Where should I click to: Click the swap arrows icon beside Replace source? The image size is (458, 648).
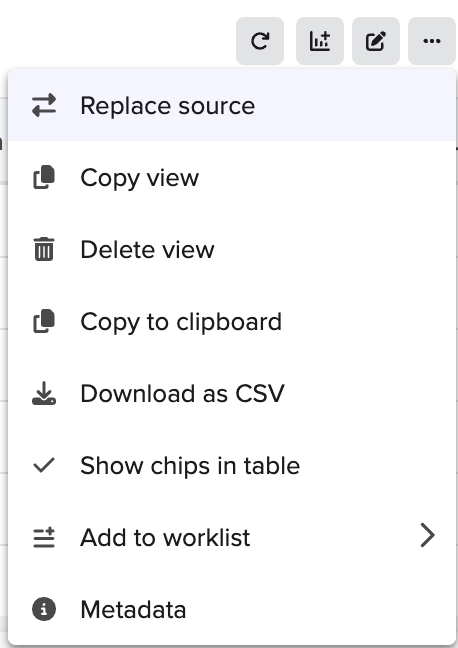(x=44, y=105)
